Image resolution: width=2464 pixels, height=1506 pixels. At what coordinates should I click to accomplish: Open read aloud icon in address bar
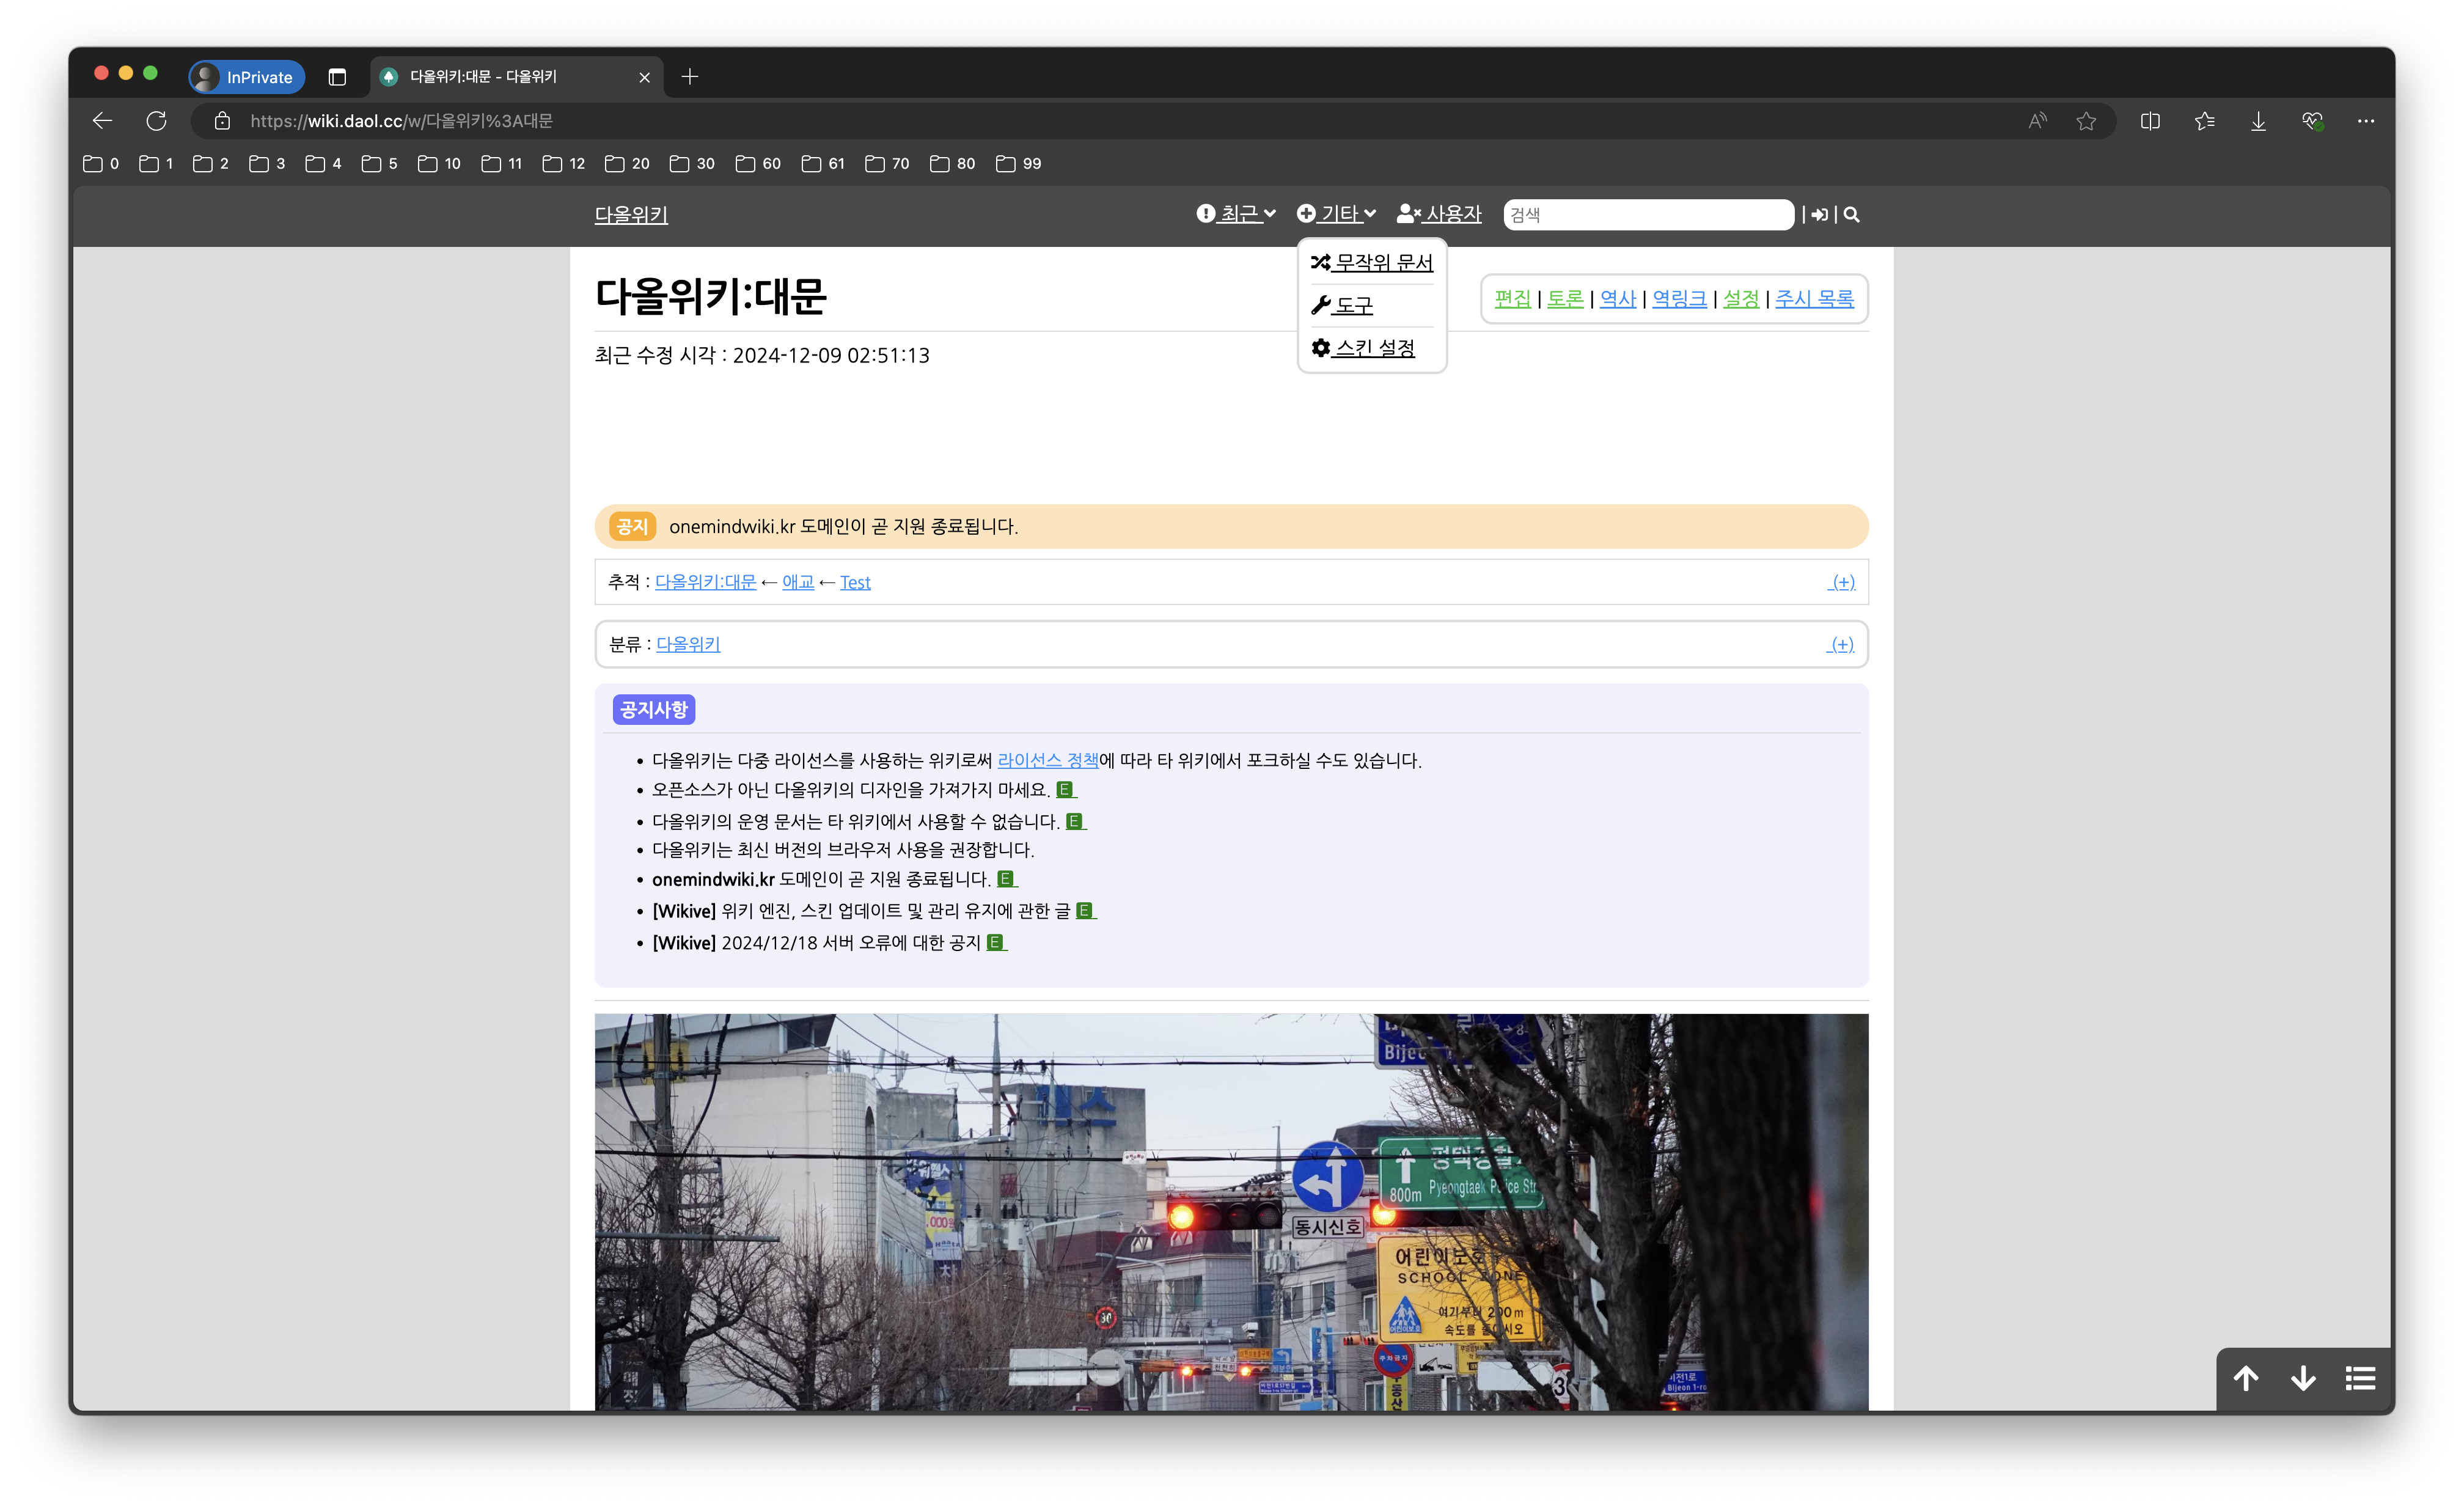click(x=2037, y=121)
